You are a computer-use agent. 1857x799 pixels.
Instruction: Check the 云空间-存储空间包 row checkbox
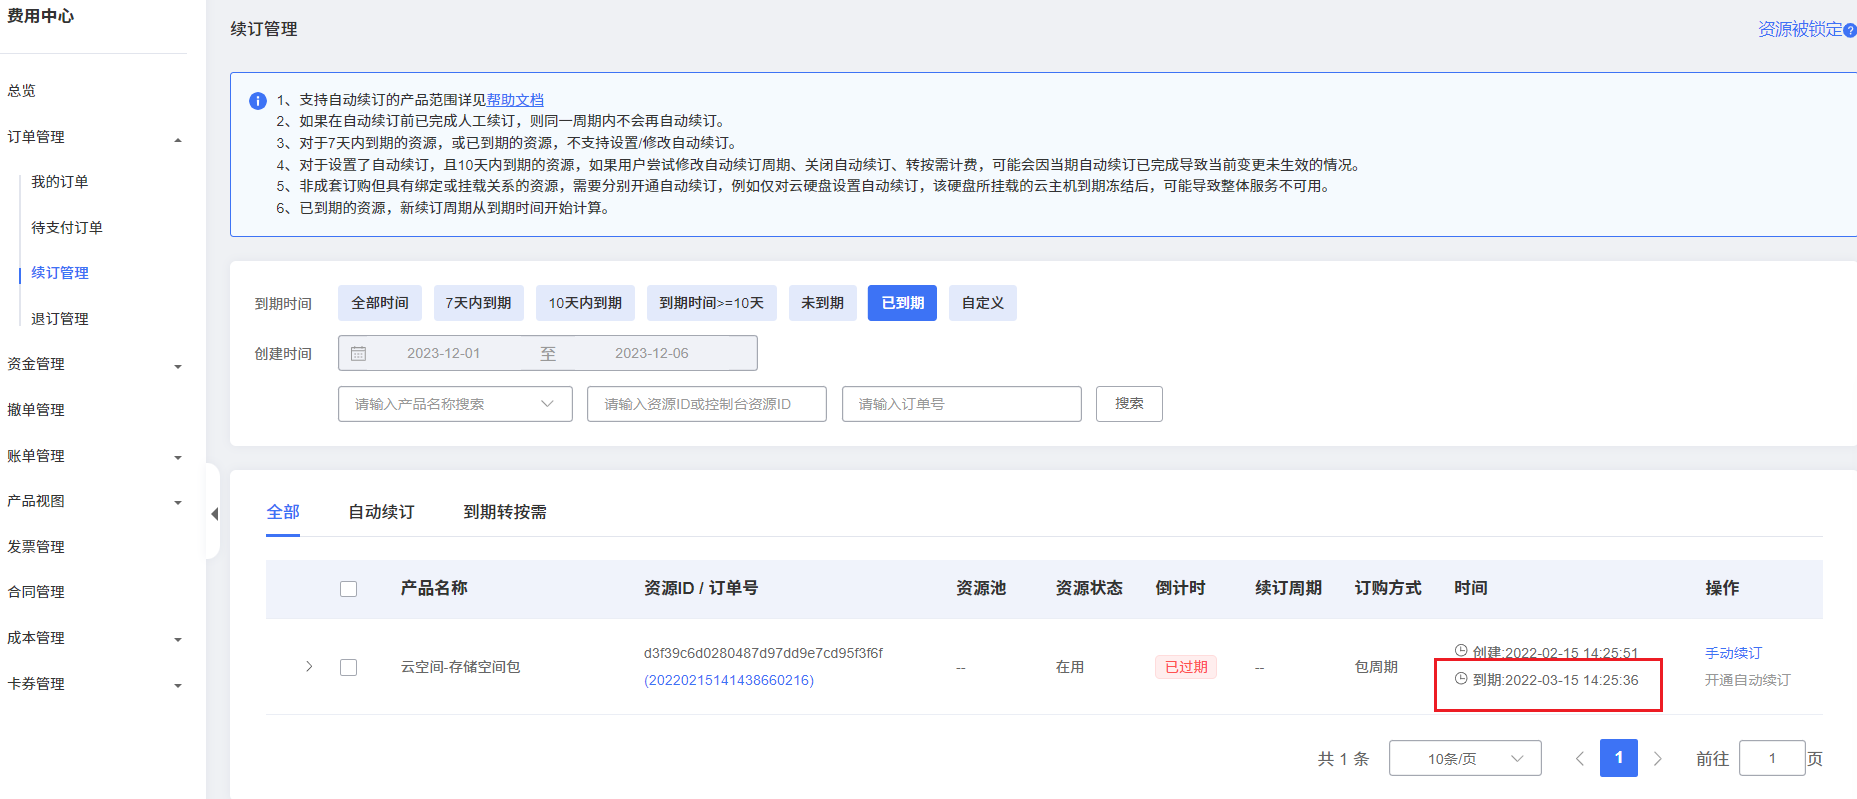point(348,667)
